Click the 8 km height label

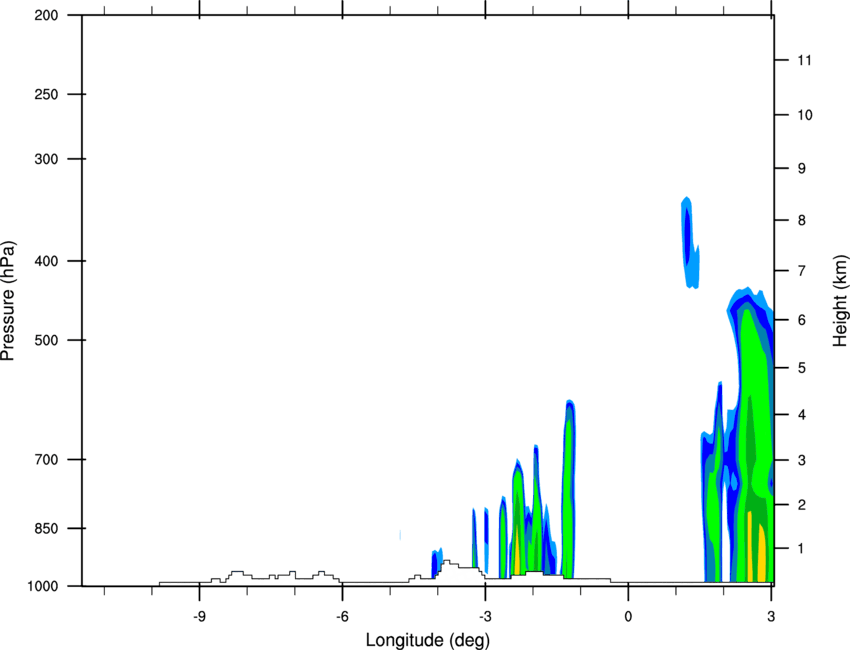click(802, 220)
